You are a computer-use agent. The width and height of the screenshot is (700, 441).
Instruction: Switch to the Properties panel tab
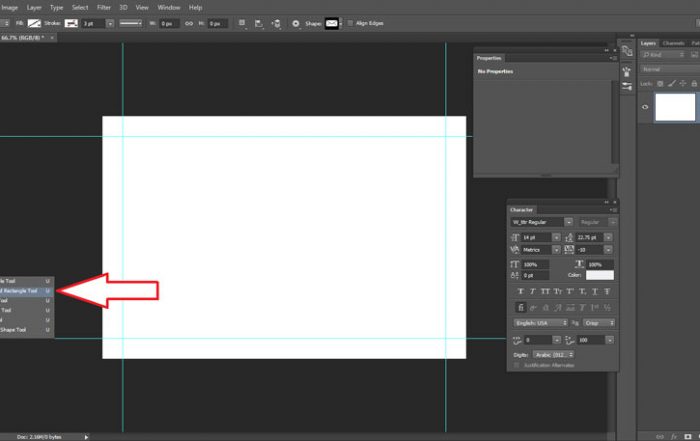pos(489,58)
